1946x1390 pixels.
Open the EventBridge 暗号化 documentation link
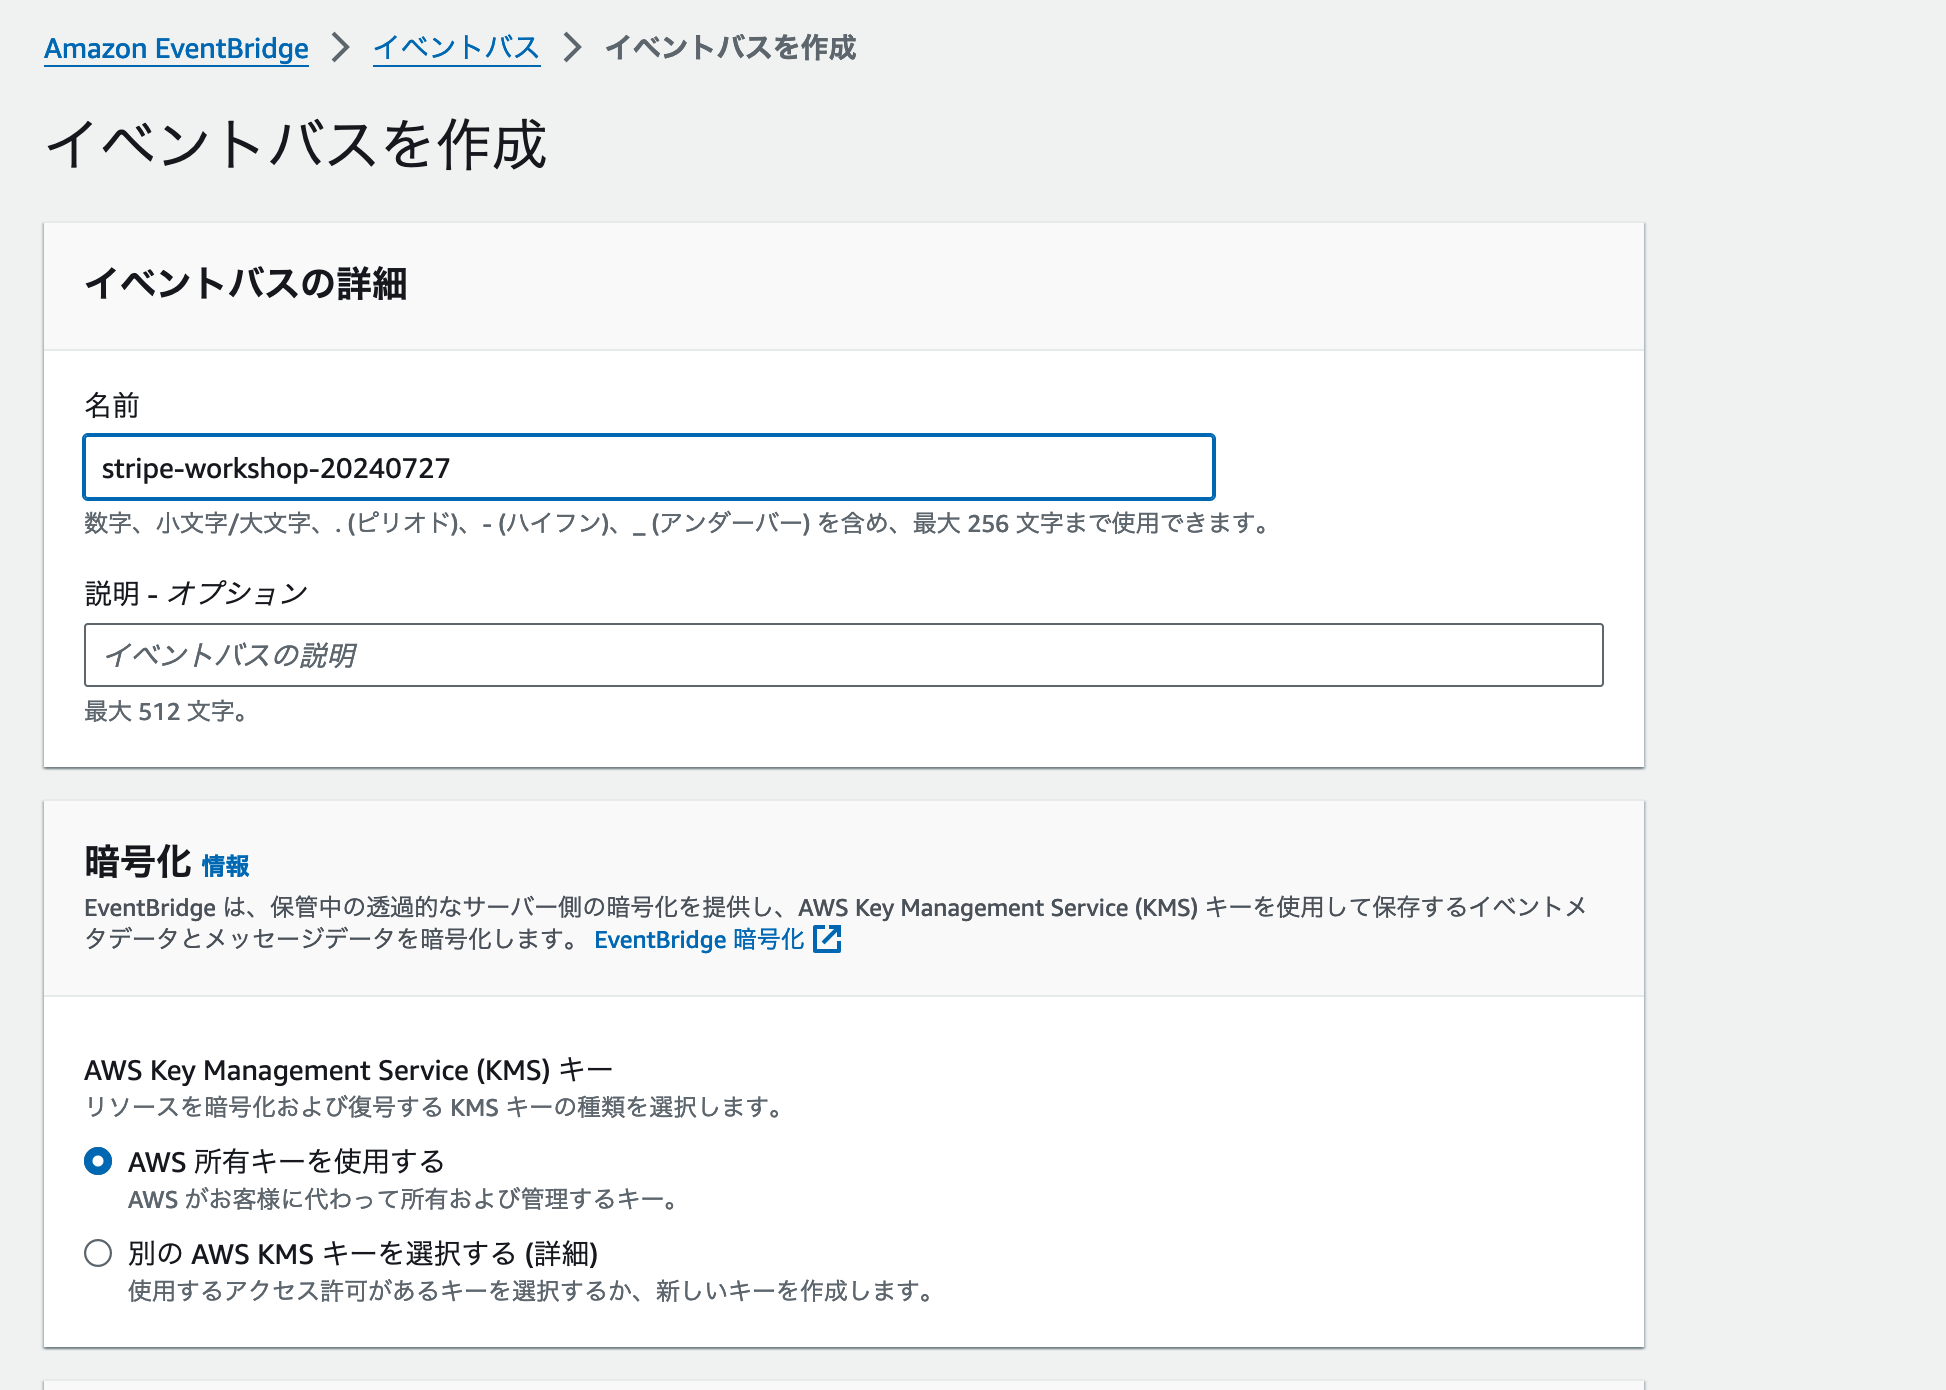point(698,940)
